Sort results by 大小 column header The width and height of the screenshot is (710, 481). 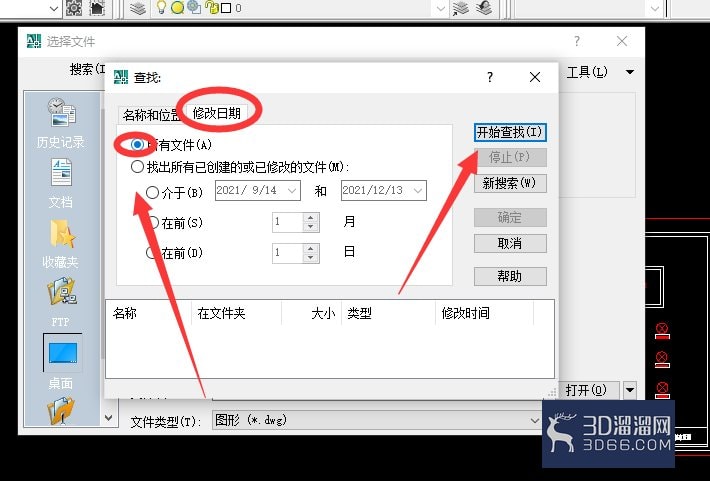pyautogui.click(x=312, y=313)
